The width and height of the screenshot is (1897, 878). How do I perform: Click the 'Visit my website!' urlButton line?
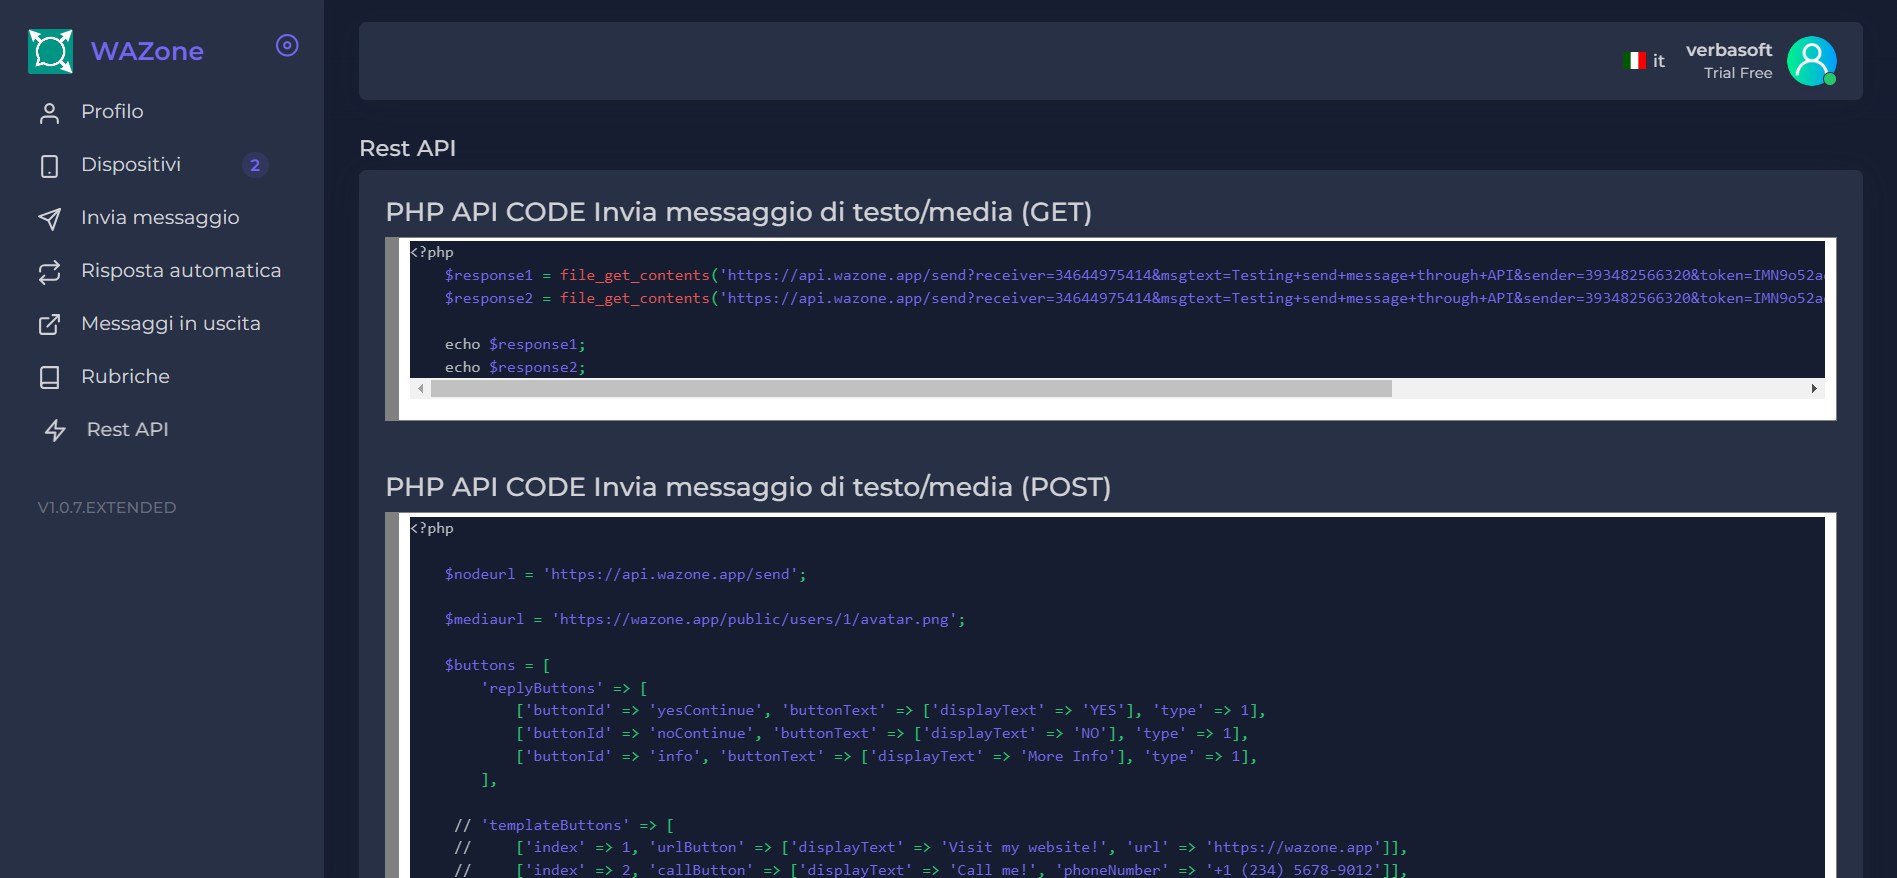(931, 847)
